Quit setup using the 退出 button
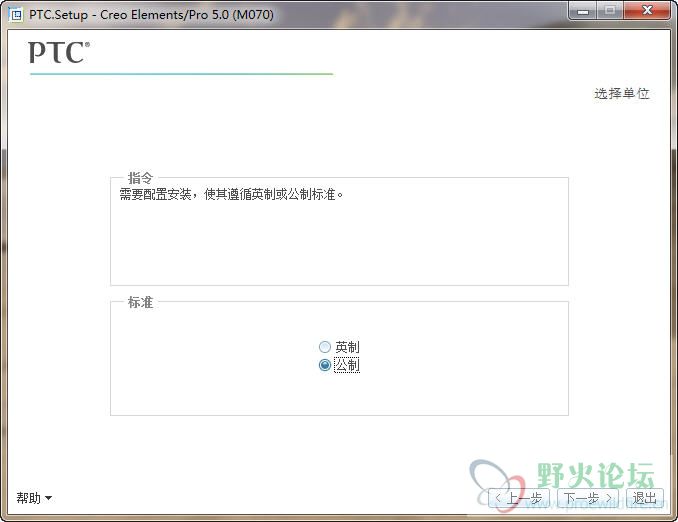Image resolution: width=678 pixels, height=522 pixels. tap(645, 499)
